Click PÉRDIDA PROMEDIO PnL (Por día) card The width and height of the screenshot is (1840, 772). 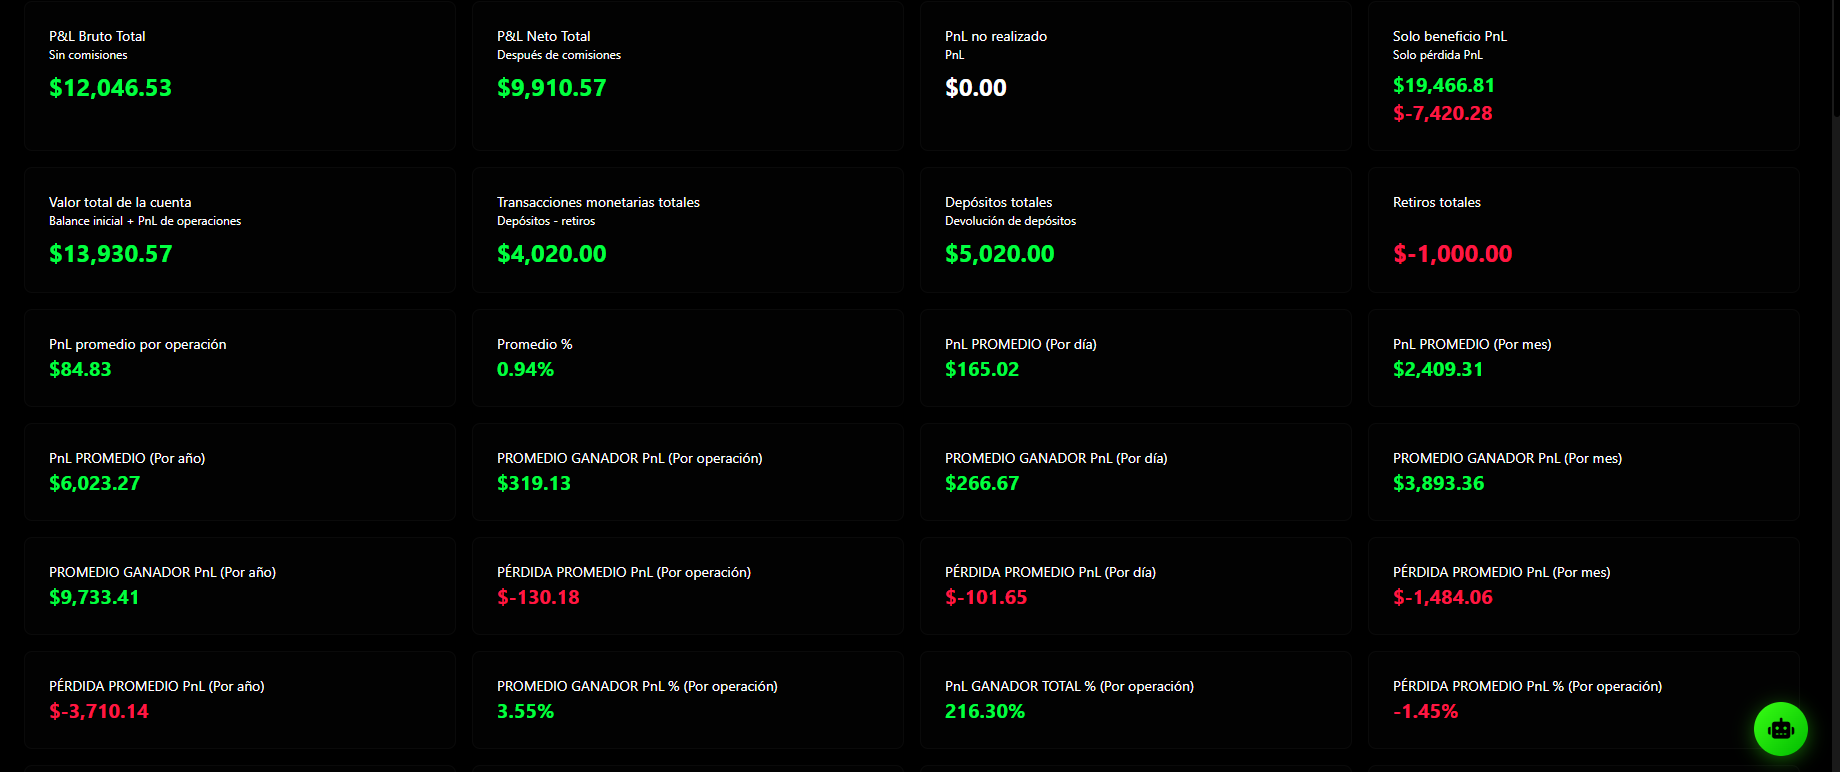(x=1135, y=586)
